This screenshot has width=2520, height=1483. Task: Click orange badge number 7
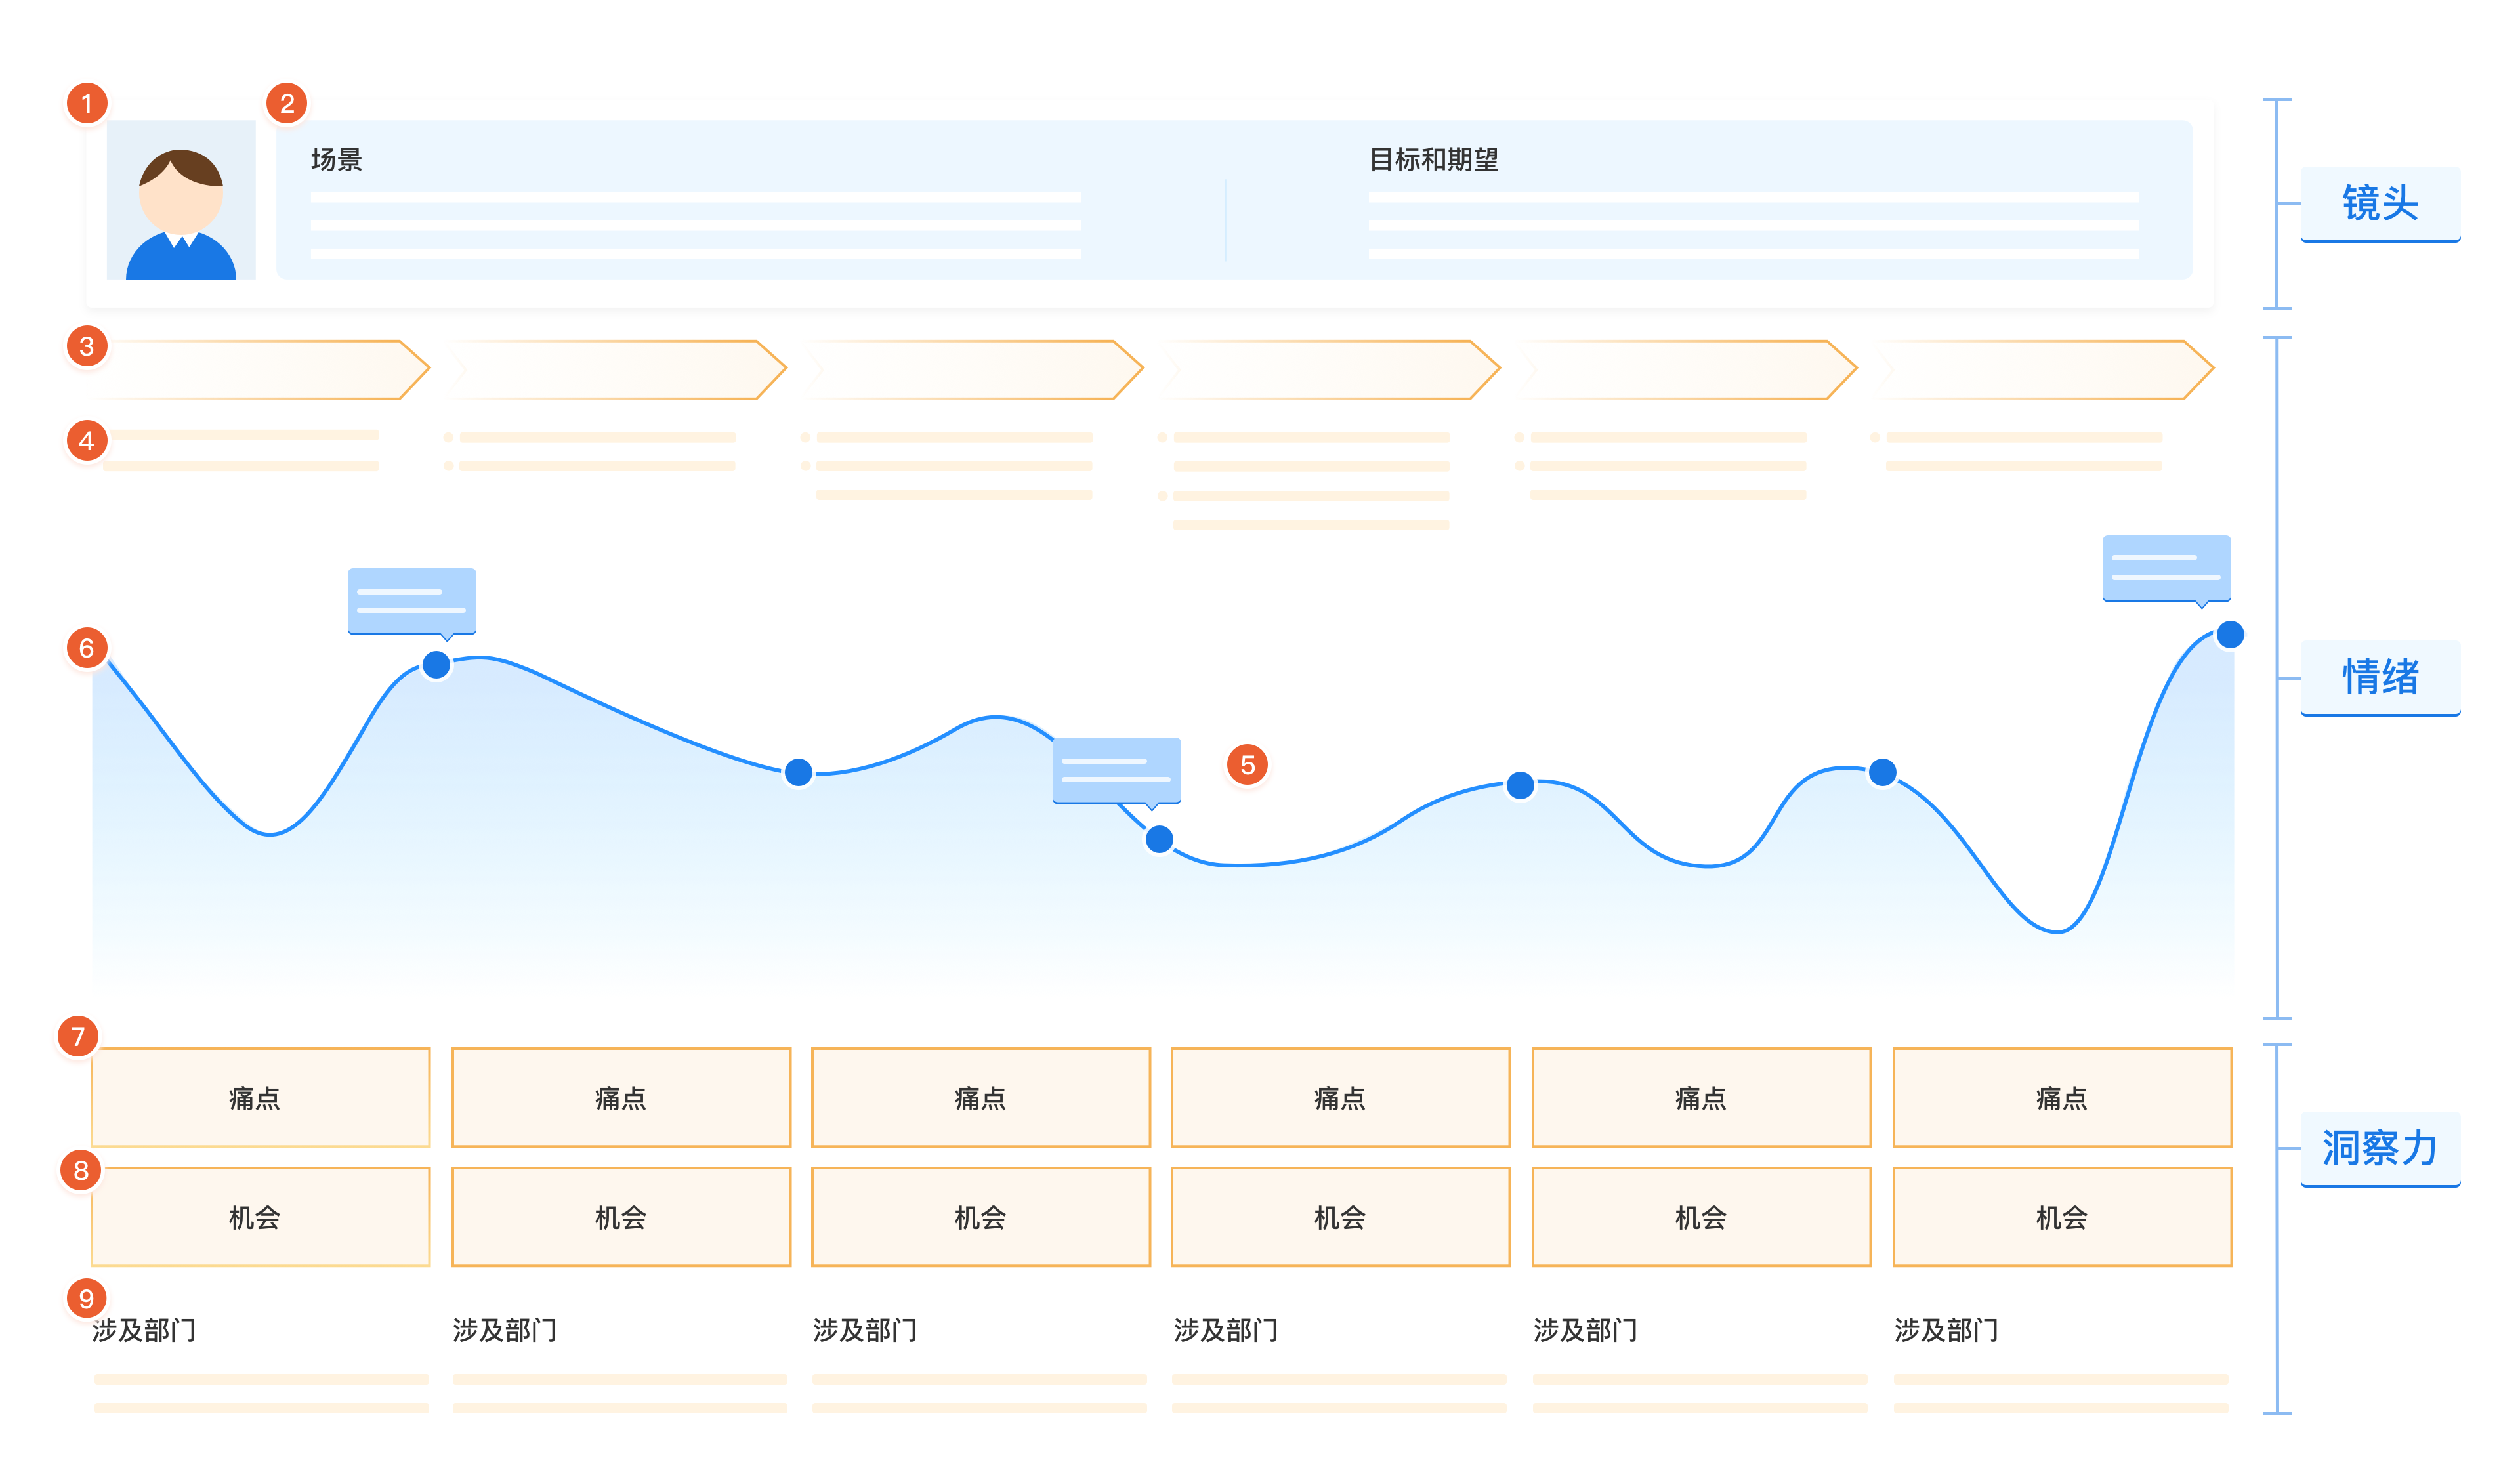point(78,1036)
